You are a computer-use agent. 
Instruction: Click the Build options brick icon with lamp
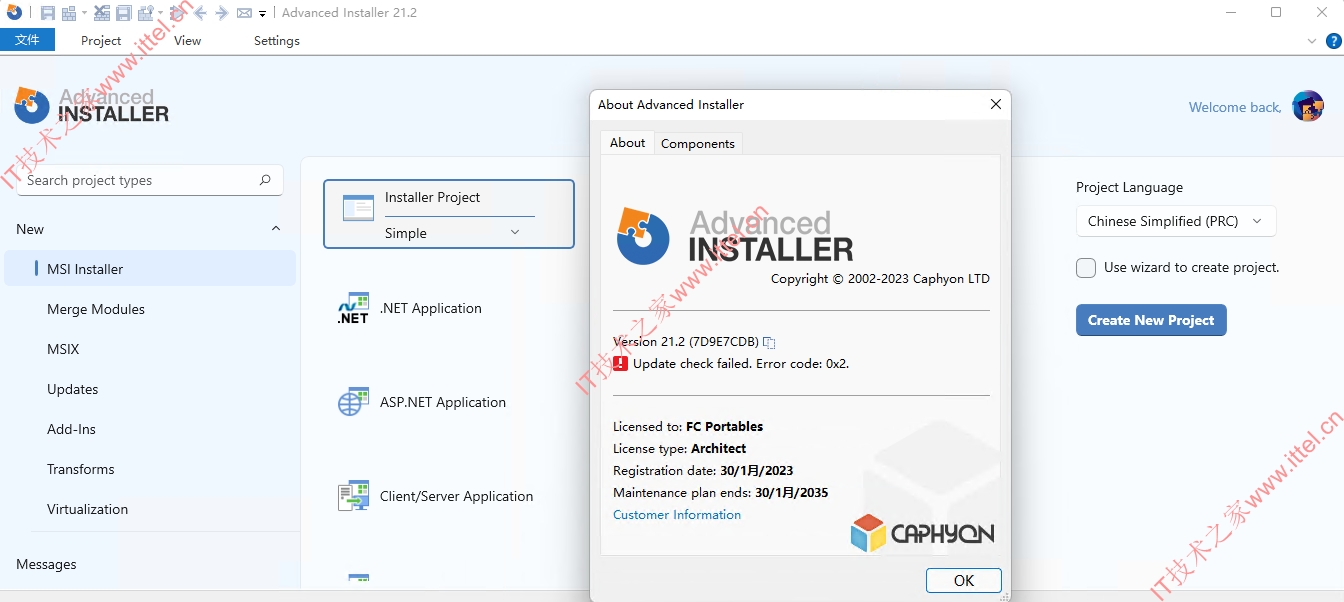[x=146, y=13]
